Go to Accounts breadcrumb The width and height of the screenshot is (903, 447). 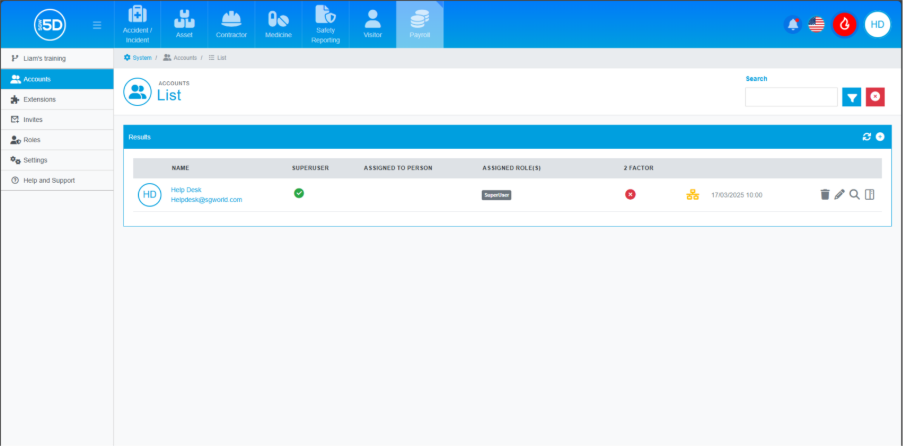[180, 58]
